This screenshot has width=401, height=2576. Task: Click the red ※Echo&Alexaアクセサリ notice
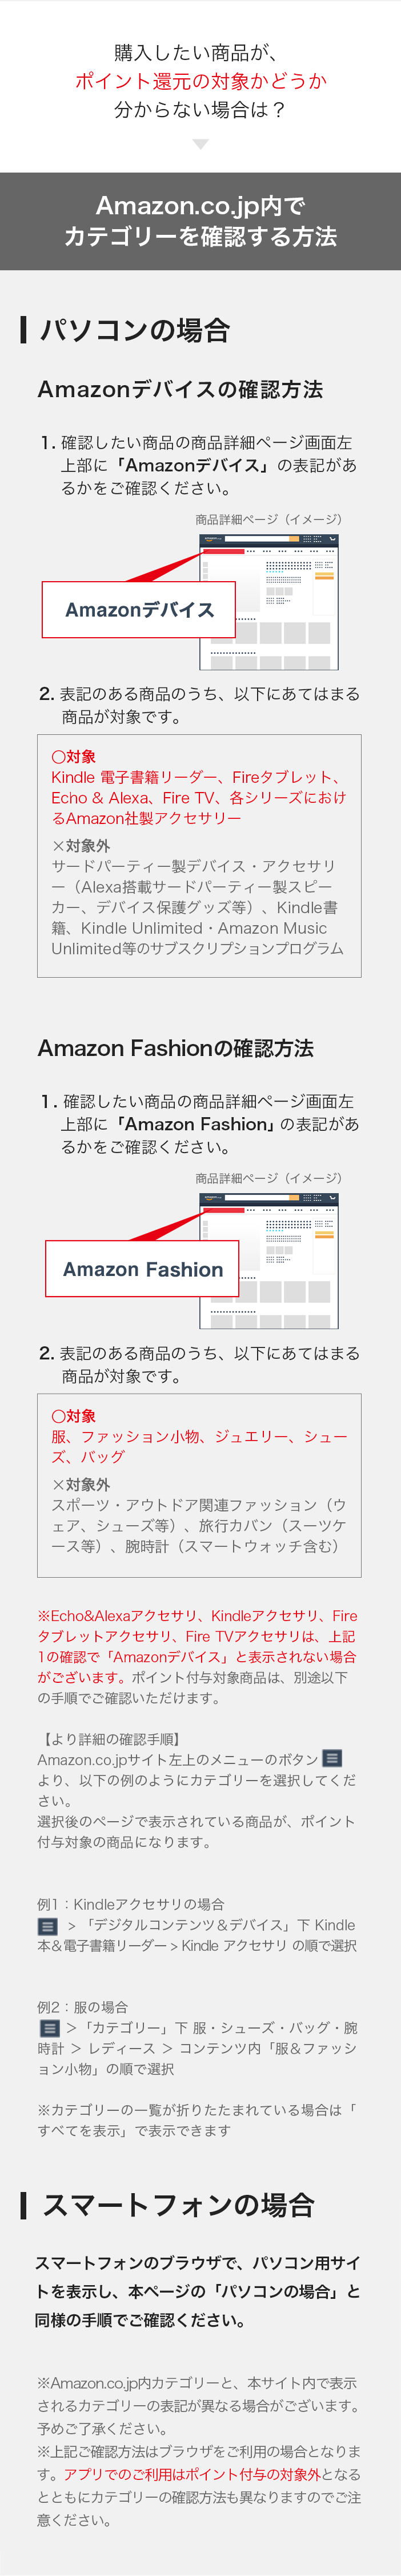(x=197, y=1656)
